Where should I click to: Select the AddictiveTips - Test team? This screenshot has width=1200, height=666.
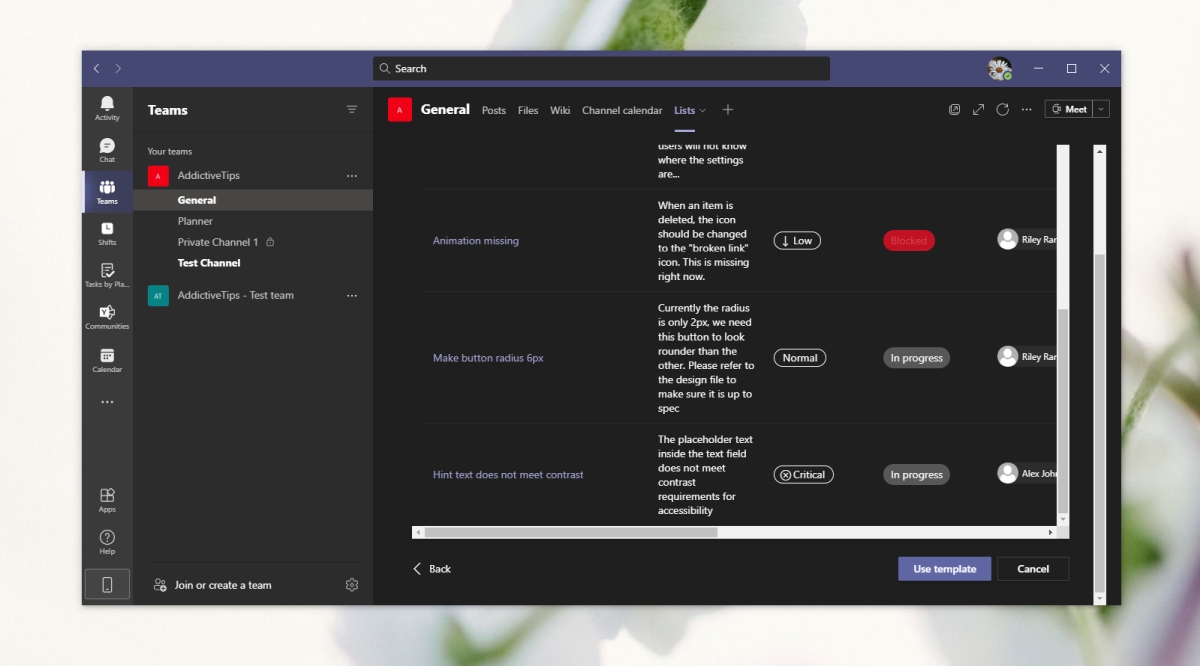pyautogui.click(x=236, y=296)
